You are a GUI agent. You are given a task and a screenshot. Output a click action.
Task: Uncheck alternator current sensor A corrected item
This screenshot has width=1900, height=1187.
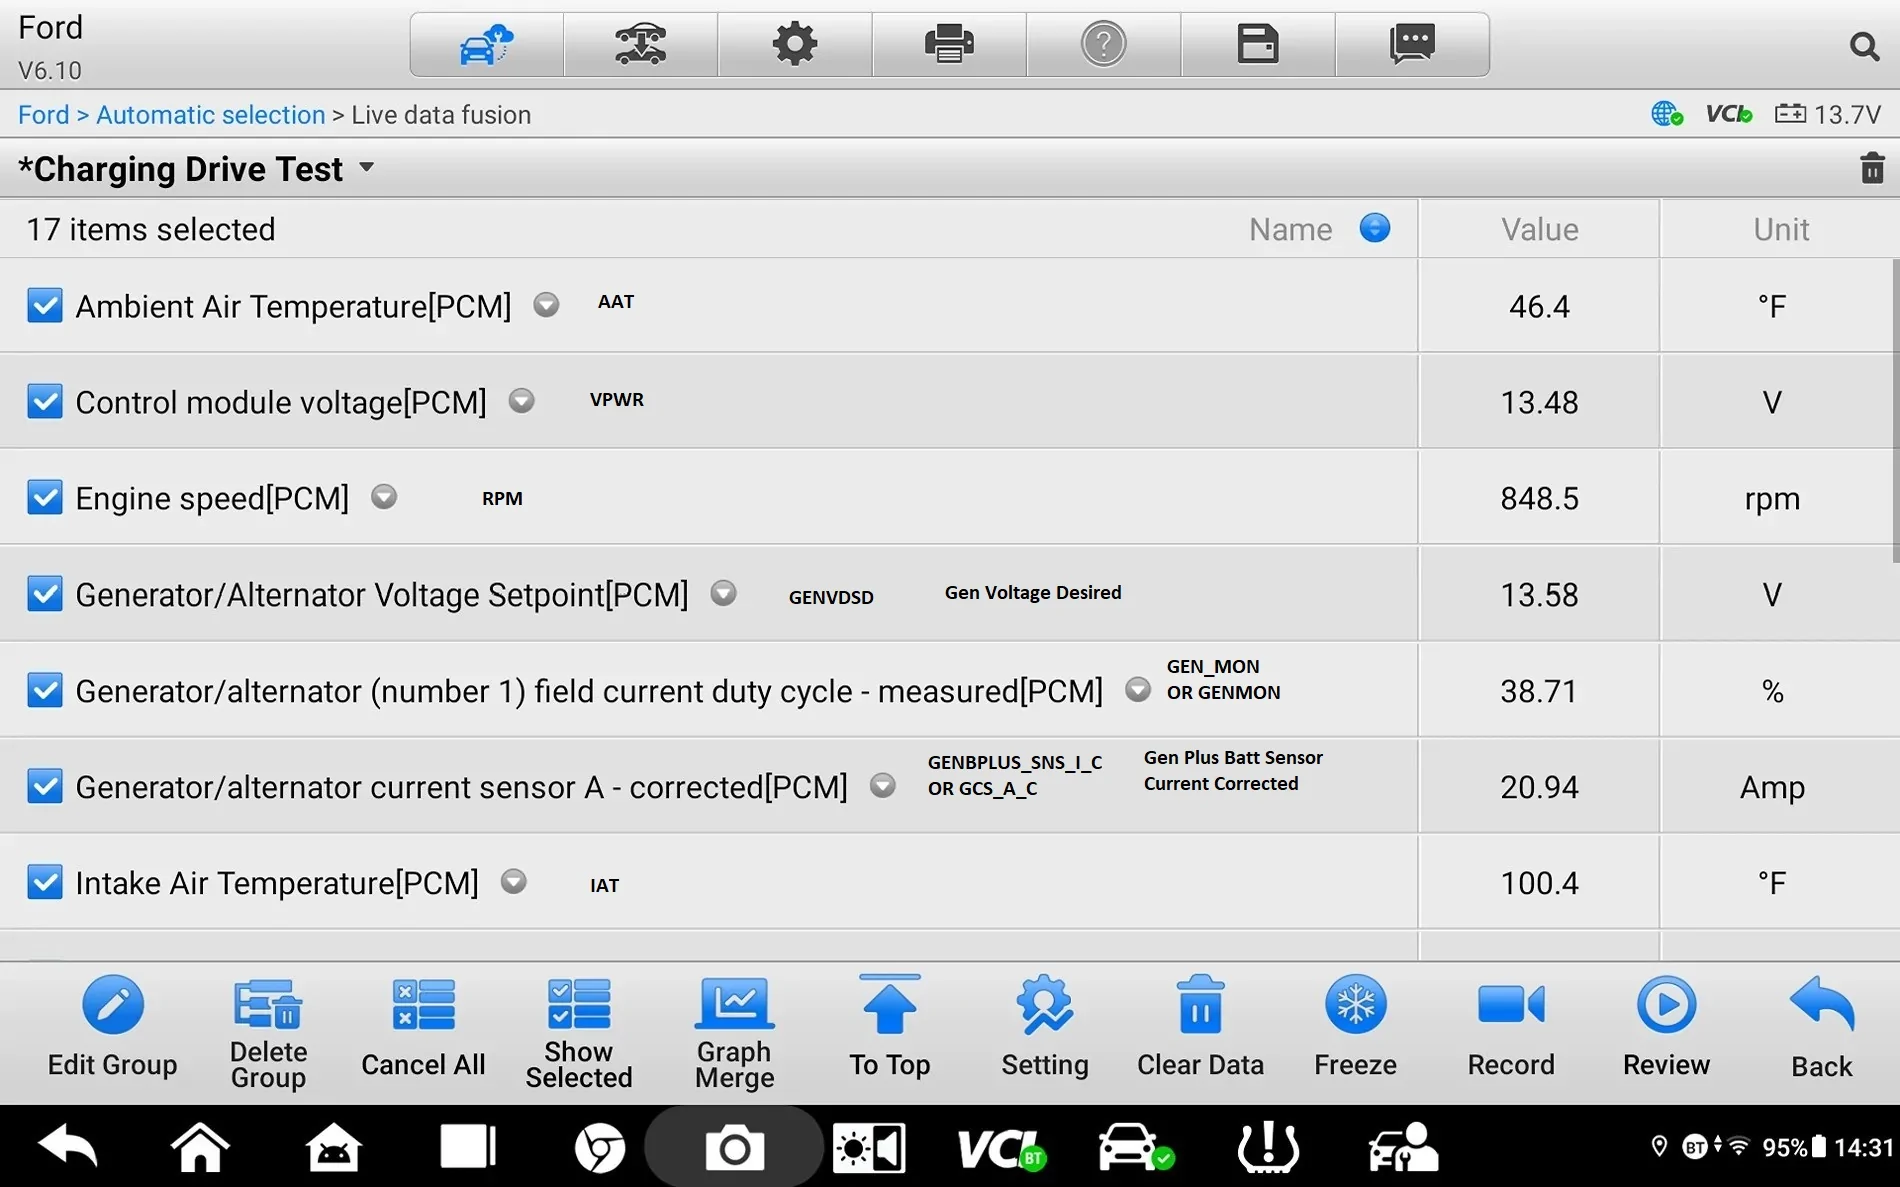pyautogui.click(x=45, y=786)
